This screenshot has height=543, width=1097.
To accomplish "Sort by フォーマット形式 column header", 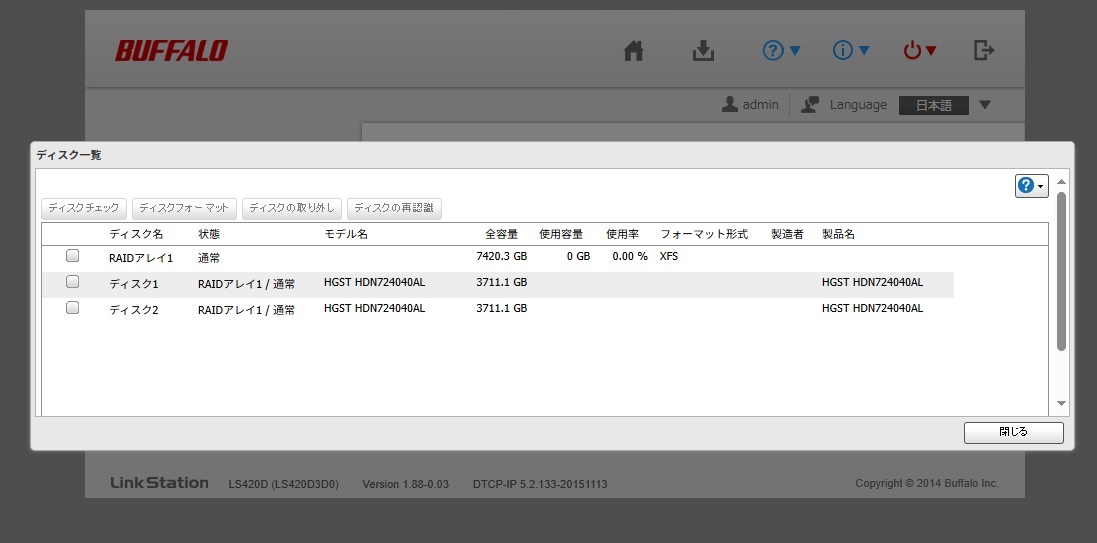I will 705,234.
